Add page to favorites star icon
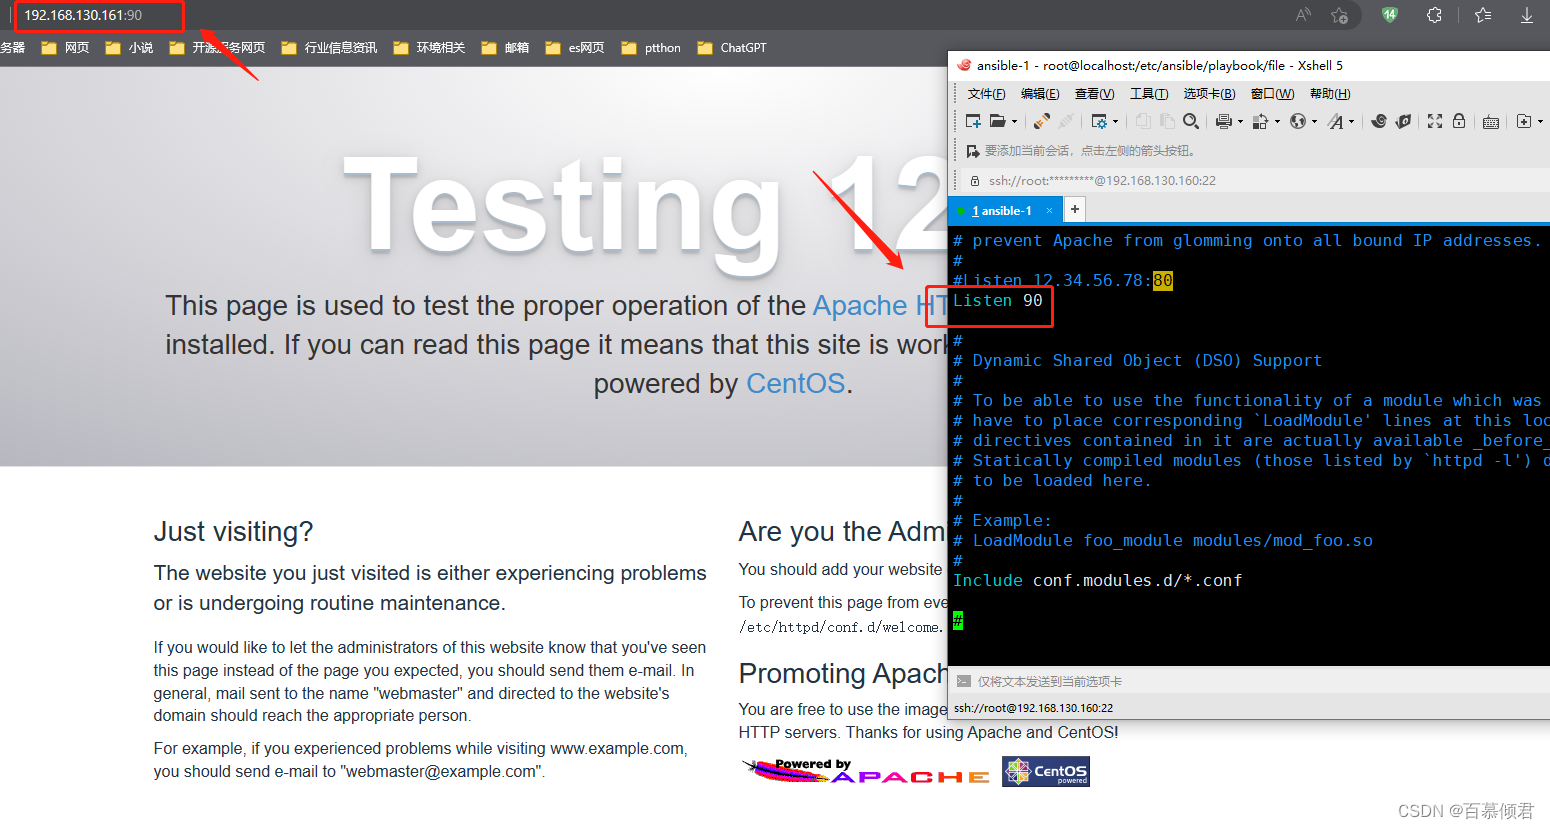Screen dimensions: 1550x829 tap(1340, 15)
